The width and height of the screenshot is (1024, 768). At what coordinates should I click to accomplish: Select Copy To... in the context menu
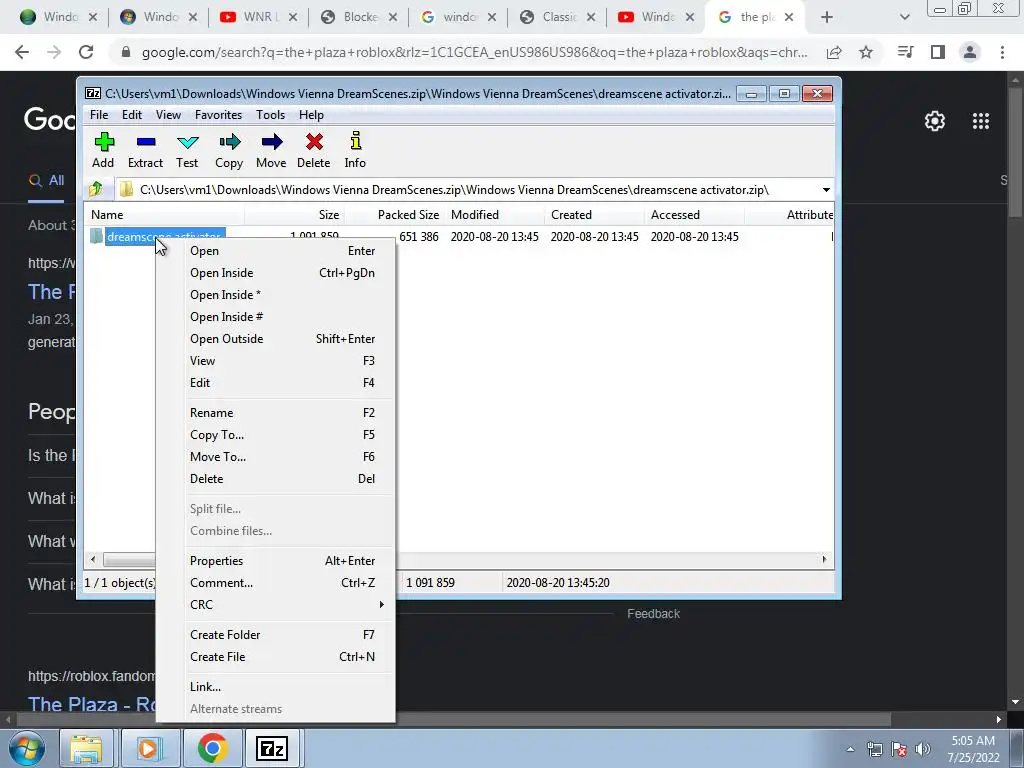point(275,435)
